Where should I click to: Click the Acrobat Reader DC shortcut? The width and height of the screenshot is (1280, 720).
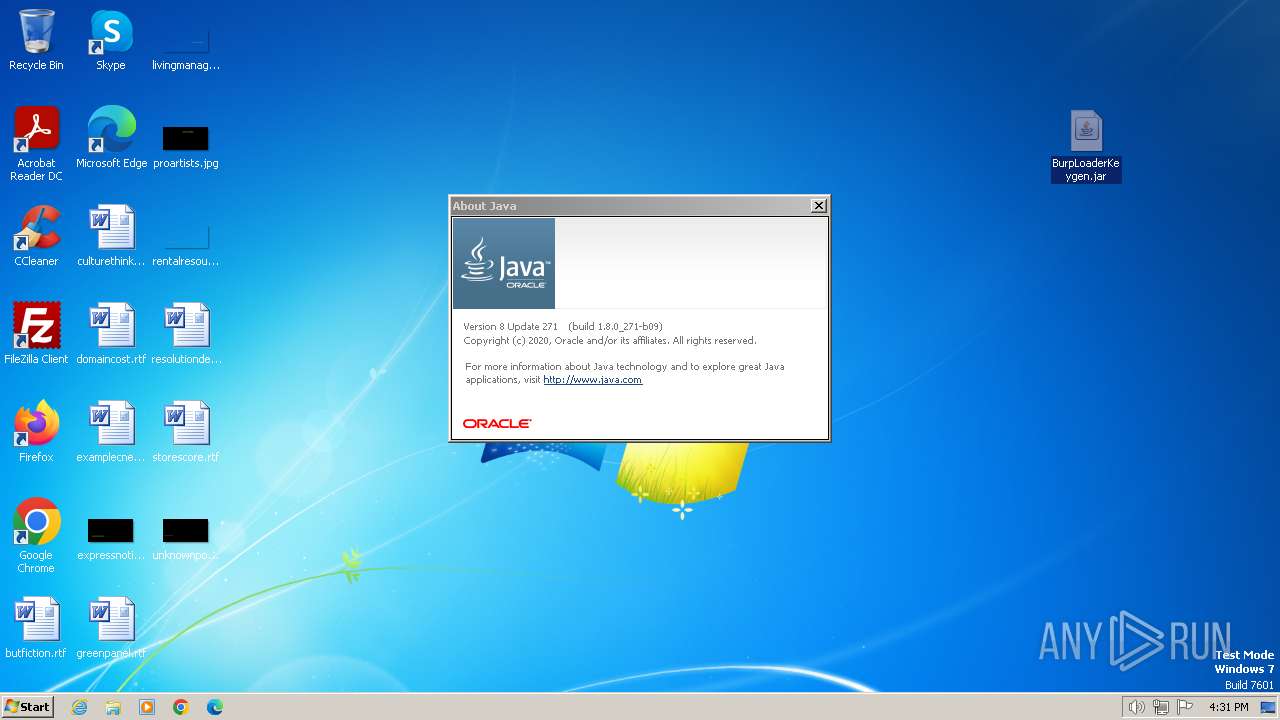pyautogui.click(x=36, y=144)
